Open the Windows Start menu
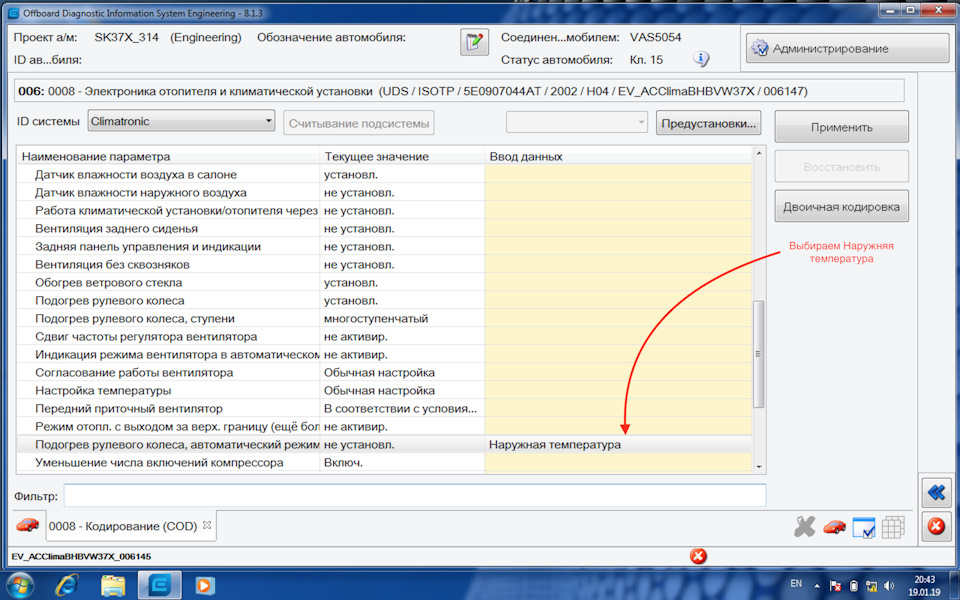The height and width of the screenshot is (600, 960). [20, 585]
